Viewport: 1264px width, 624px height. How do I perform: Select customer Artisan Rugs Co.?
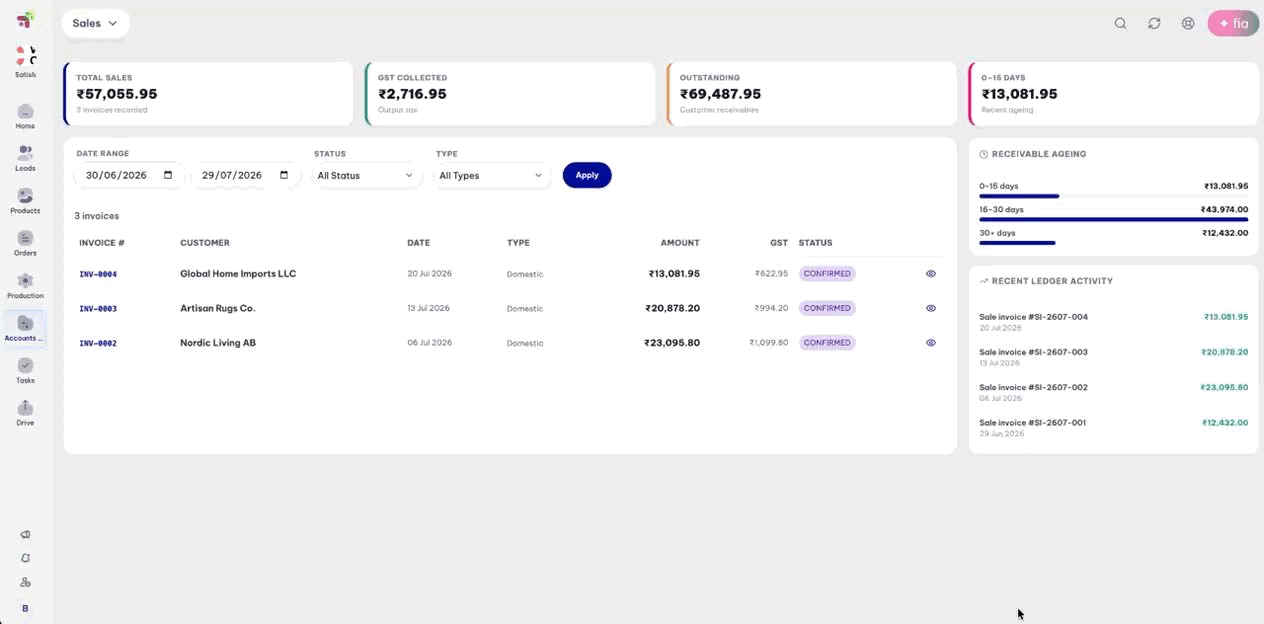click(218, 308)
